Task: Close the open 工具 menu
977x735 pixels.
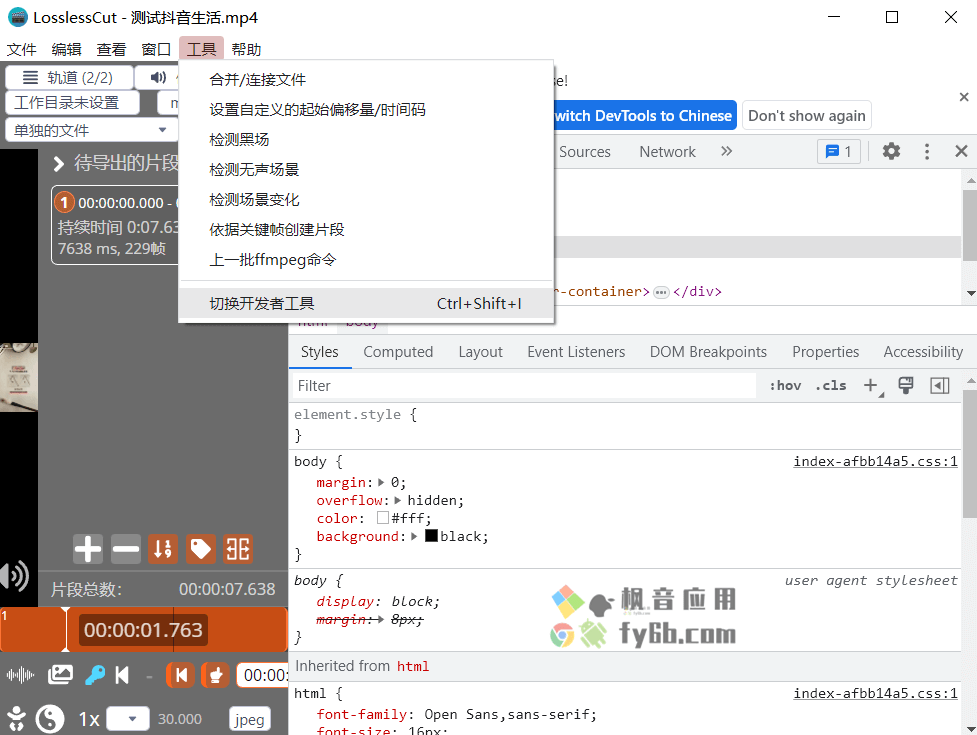Action: click(201, 49)
